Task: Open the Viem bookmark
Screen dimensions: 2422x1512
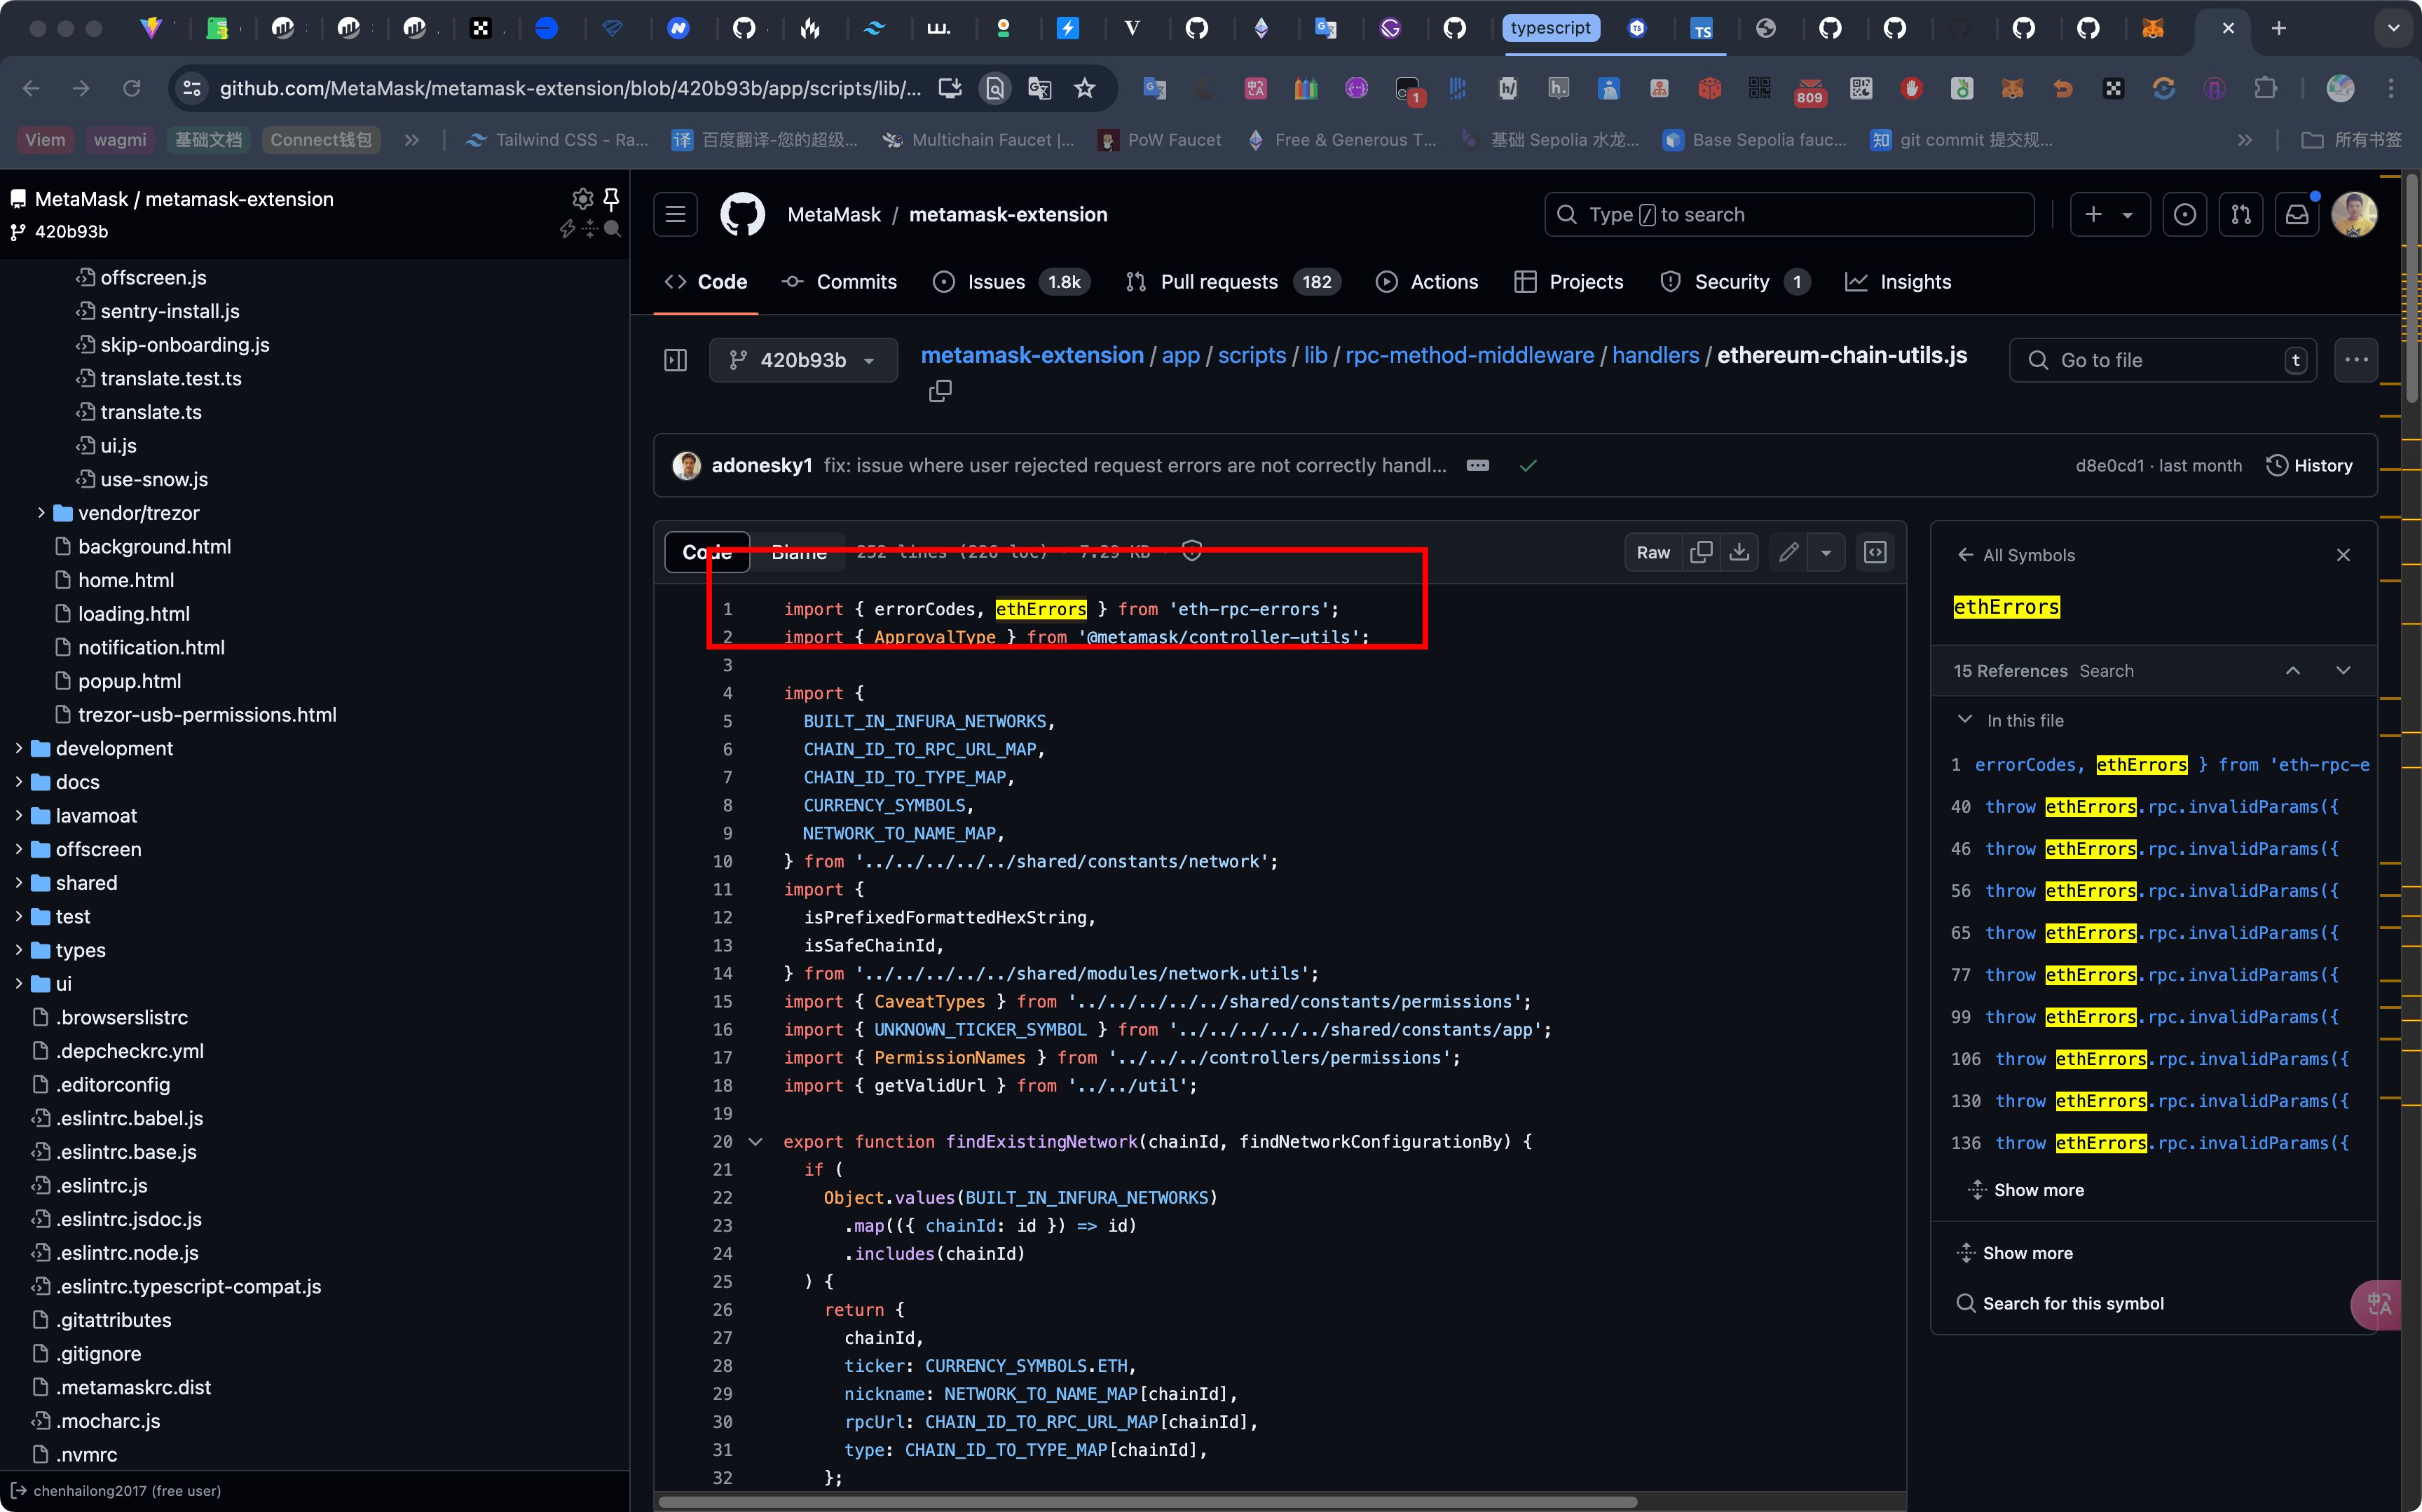Action: pos(45,140)
